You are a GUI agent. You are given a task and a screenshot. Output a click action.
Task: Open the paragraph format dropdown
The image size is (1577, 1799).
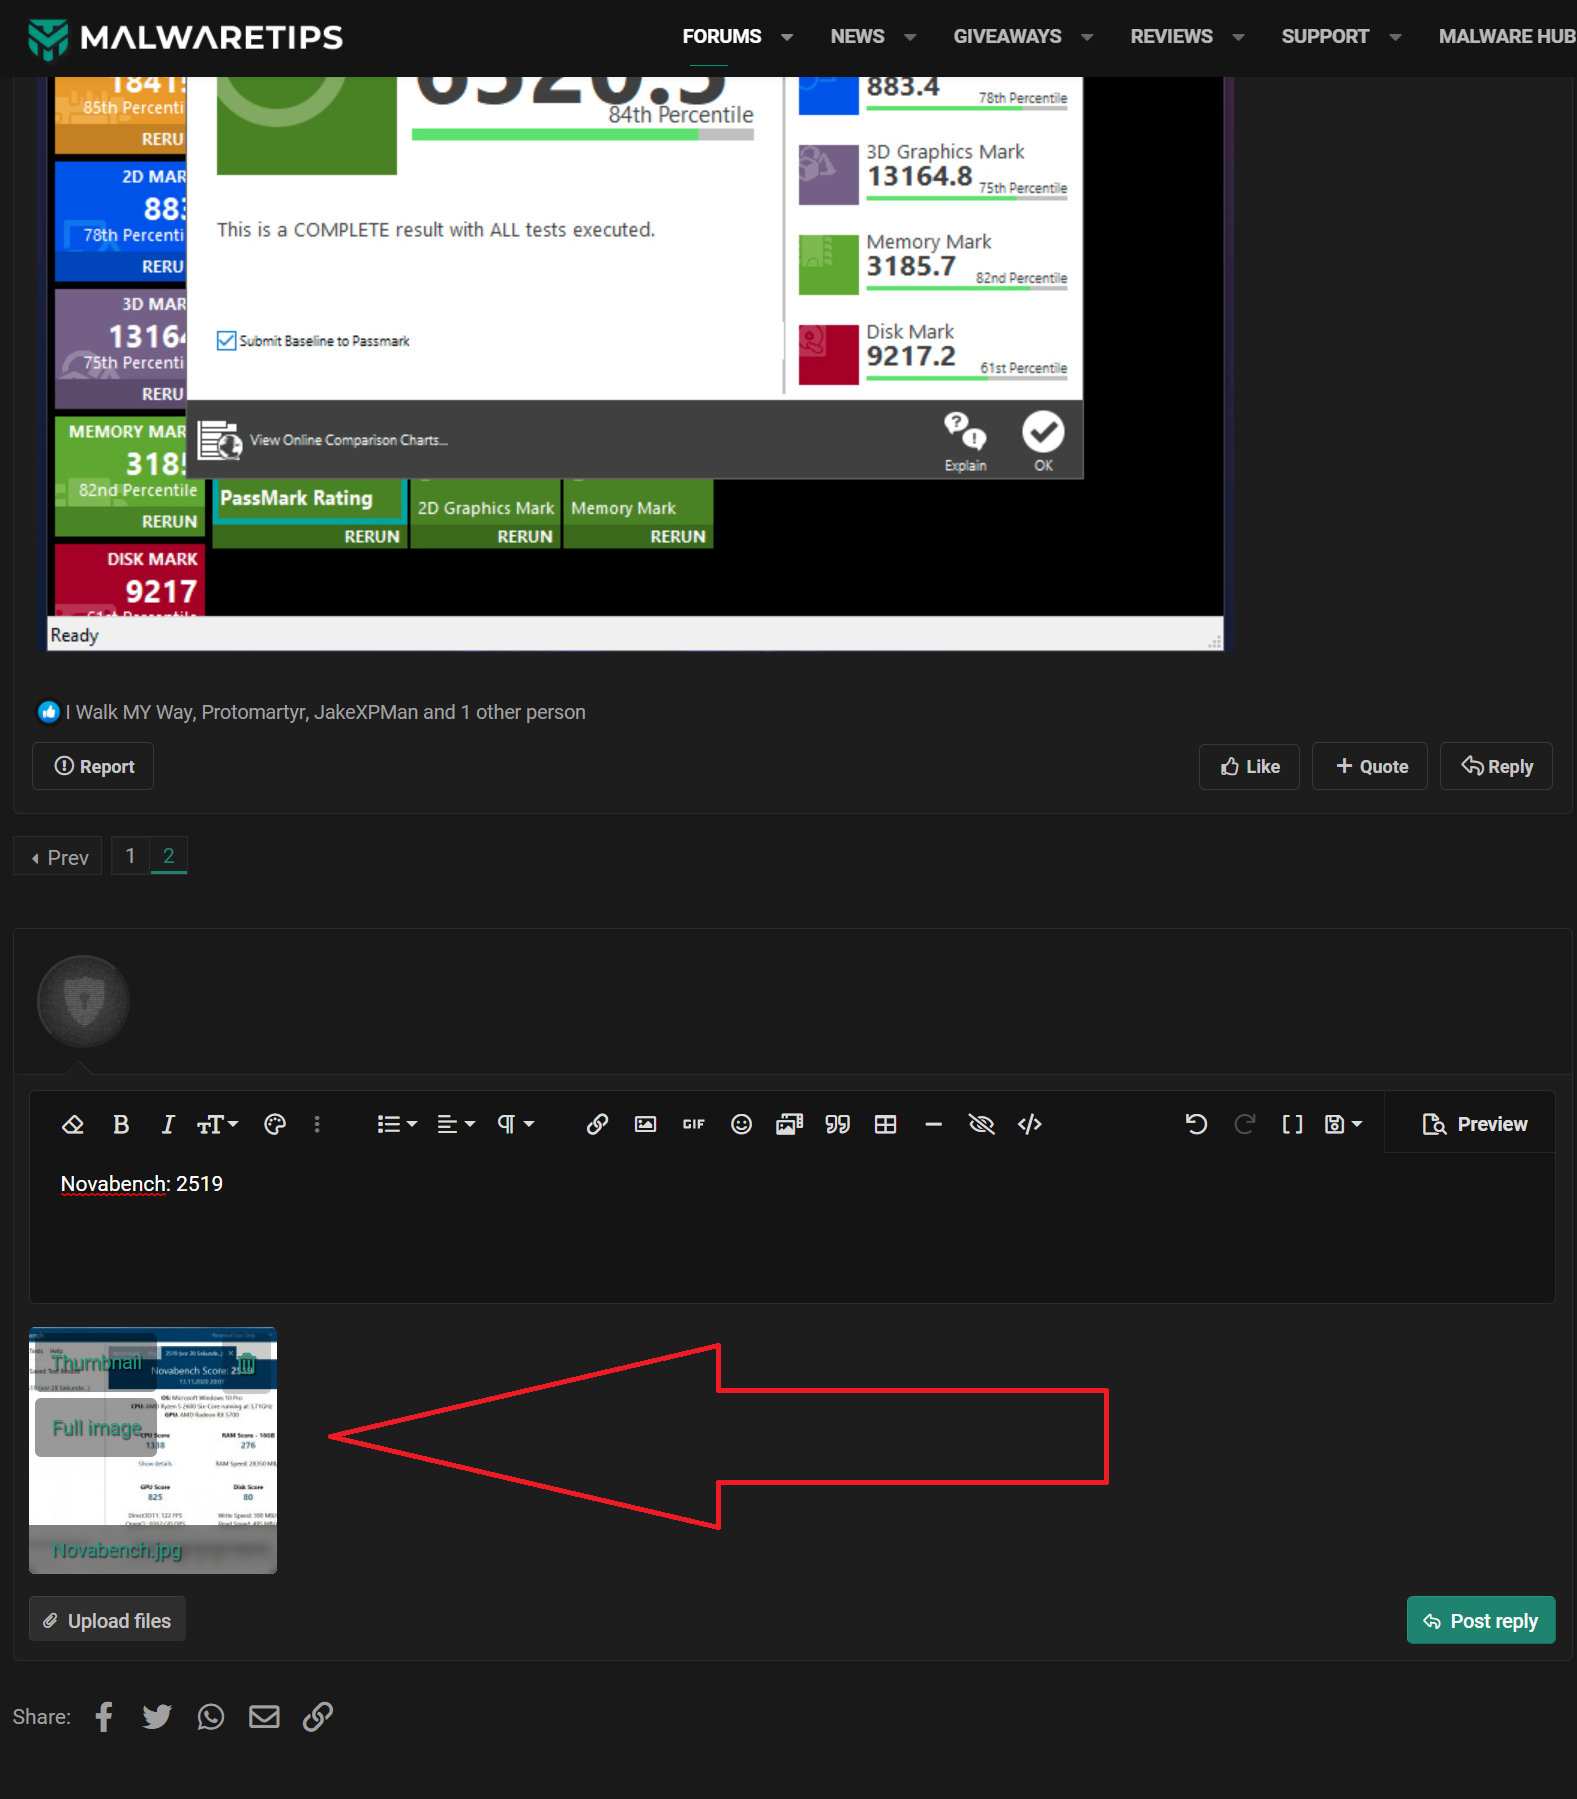515,1125
